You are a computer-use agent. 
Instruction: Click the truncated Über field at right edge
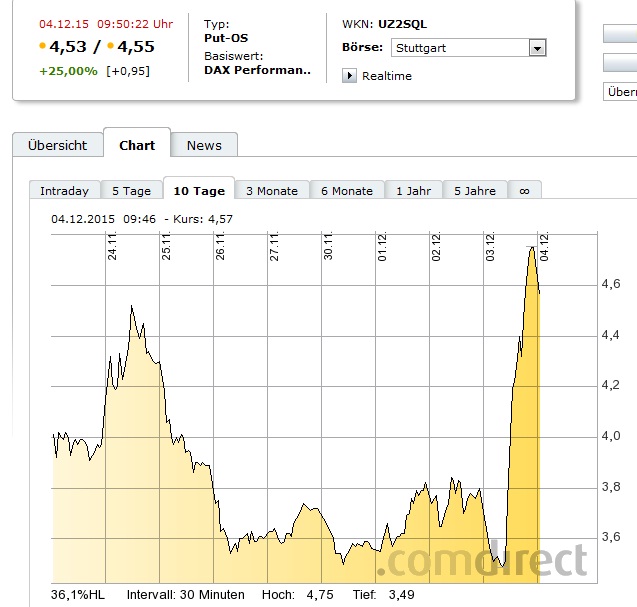click(x=620, y=92)
